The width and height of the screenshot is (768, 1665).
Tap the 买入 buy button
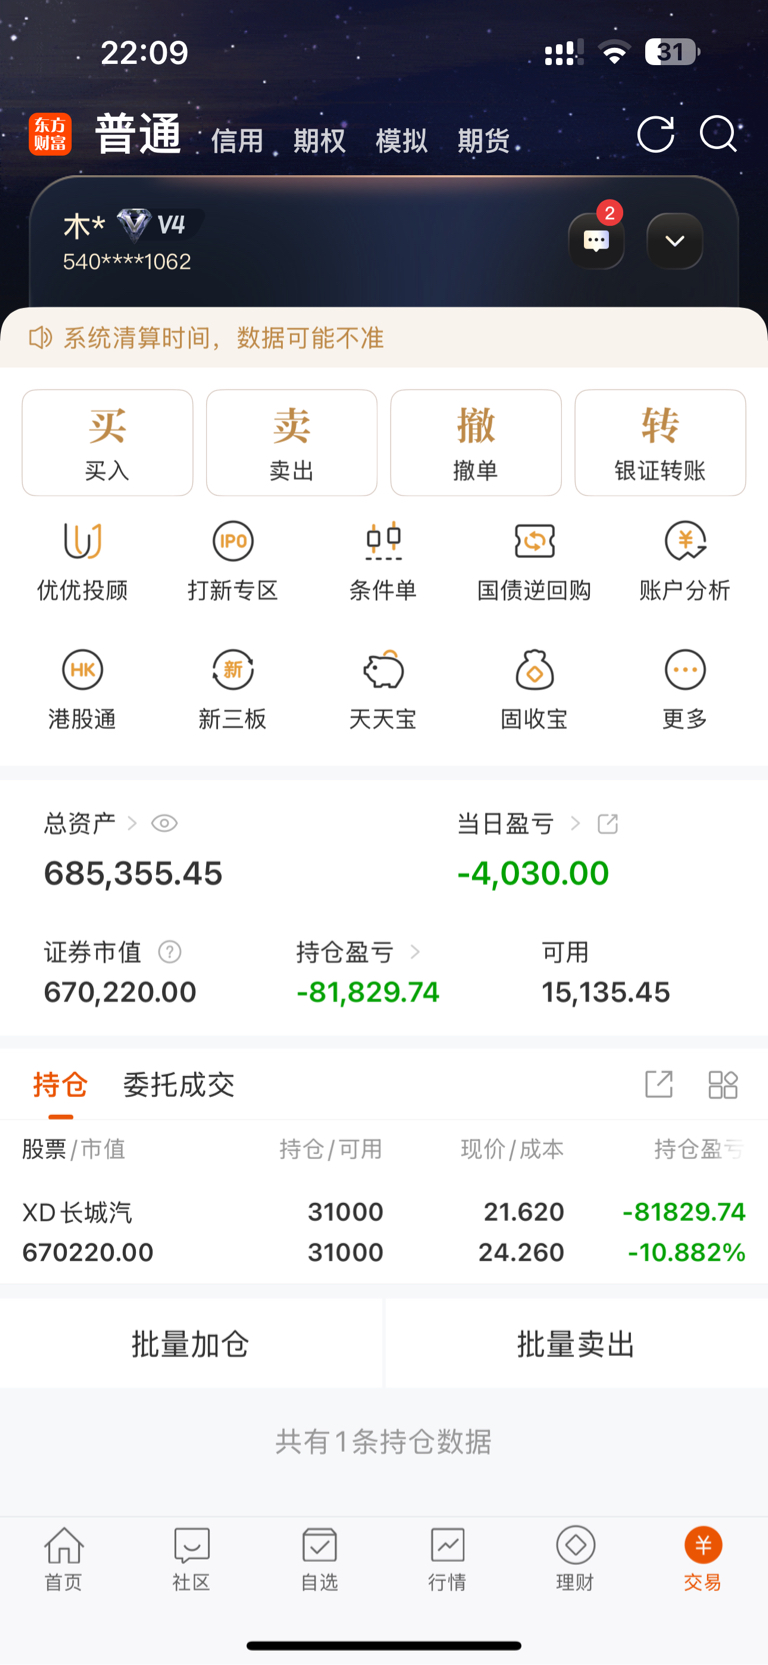(x=108, y=443)
